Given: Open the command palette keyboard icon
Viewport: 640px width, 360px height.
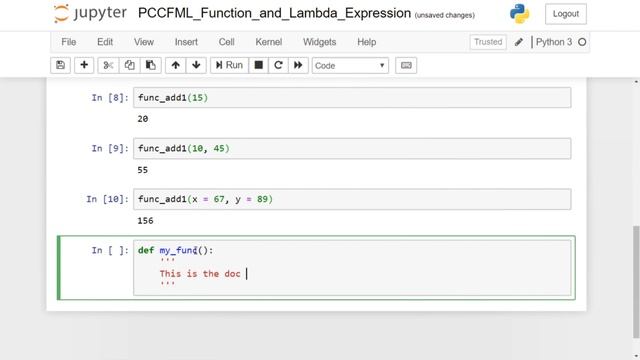Looking at the screenshot, I should pos(406,65).
